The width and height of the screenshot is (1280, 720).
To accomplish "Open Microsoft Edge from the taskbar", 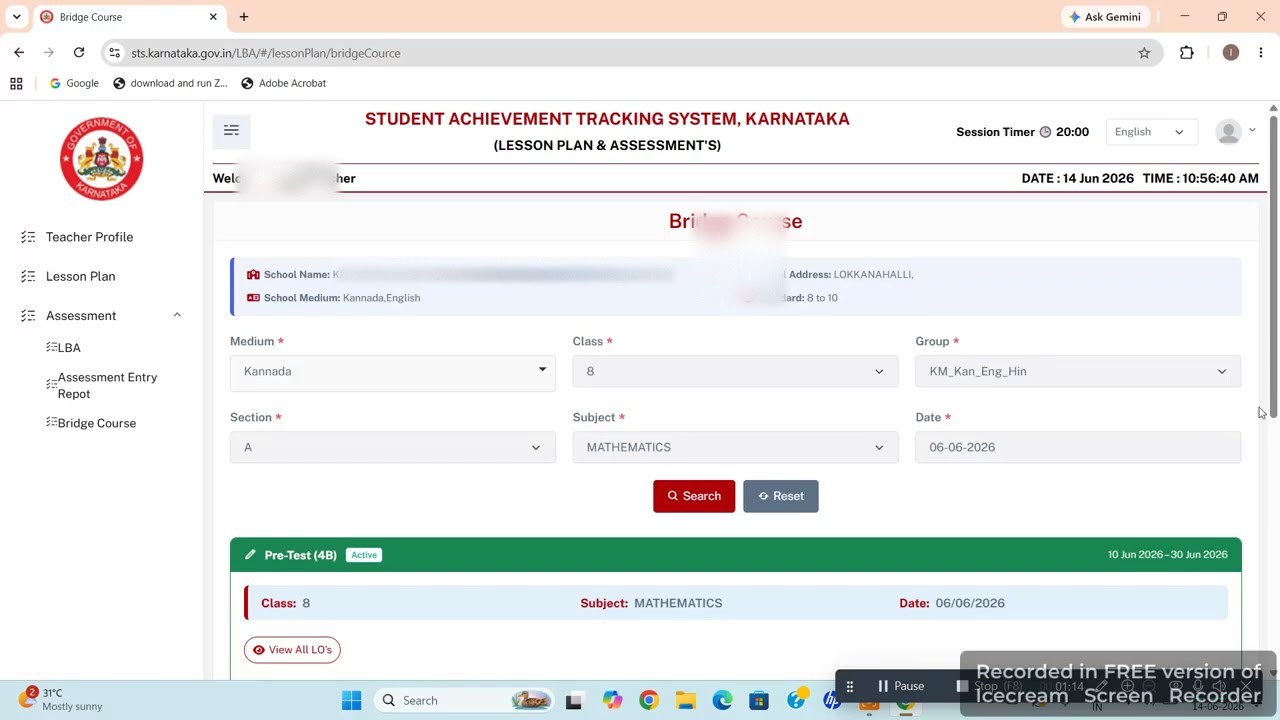I will tap(722, 701).
